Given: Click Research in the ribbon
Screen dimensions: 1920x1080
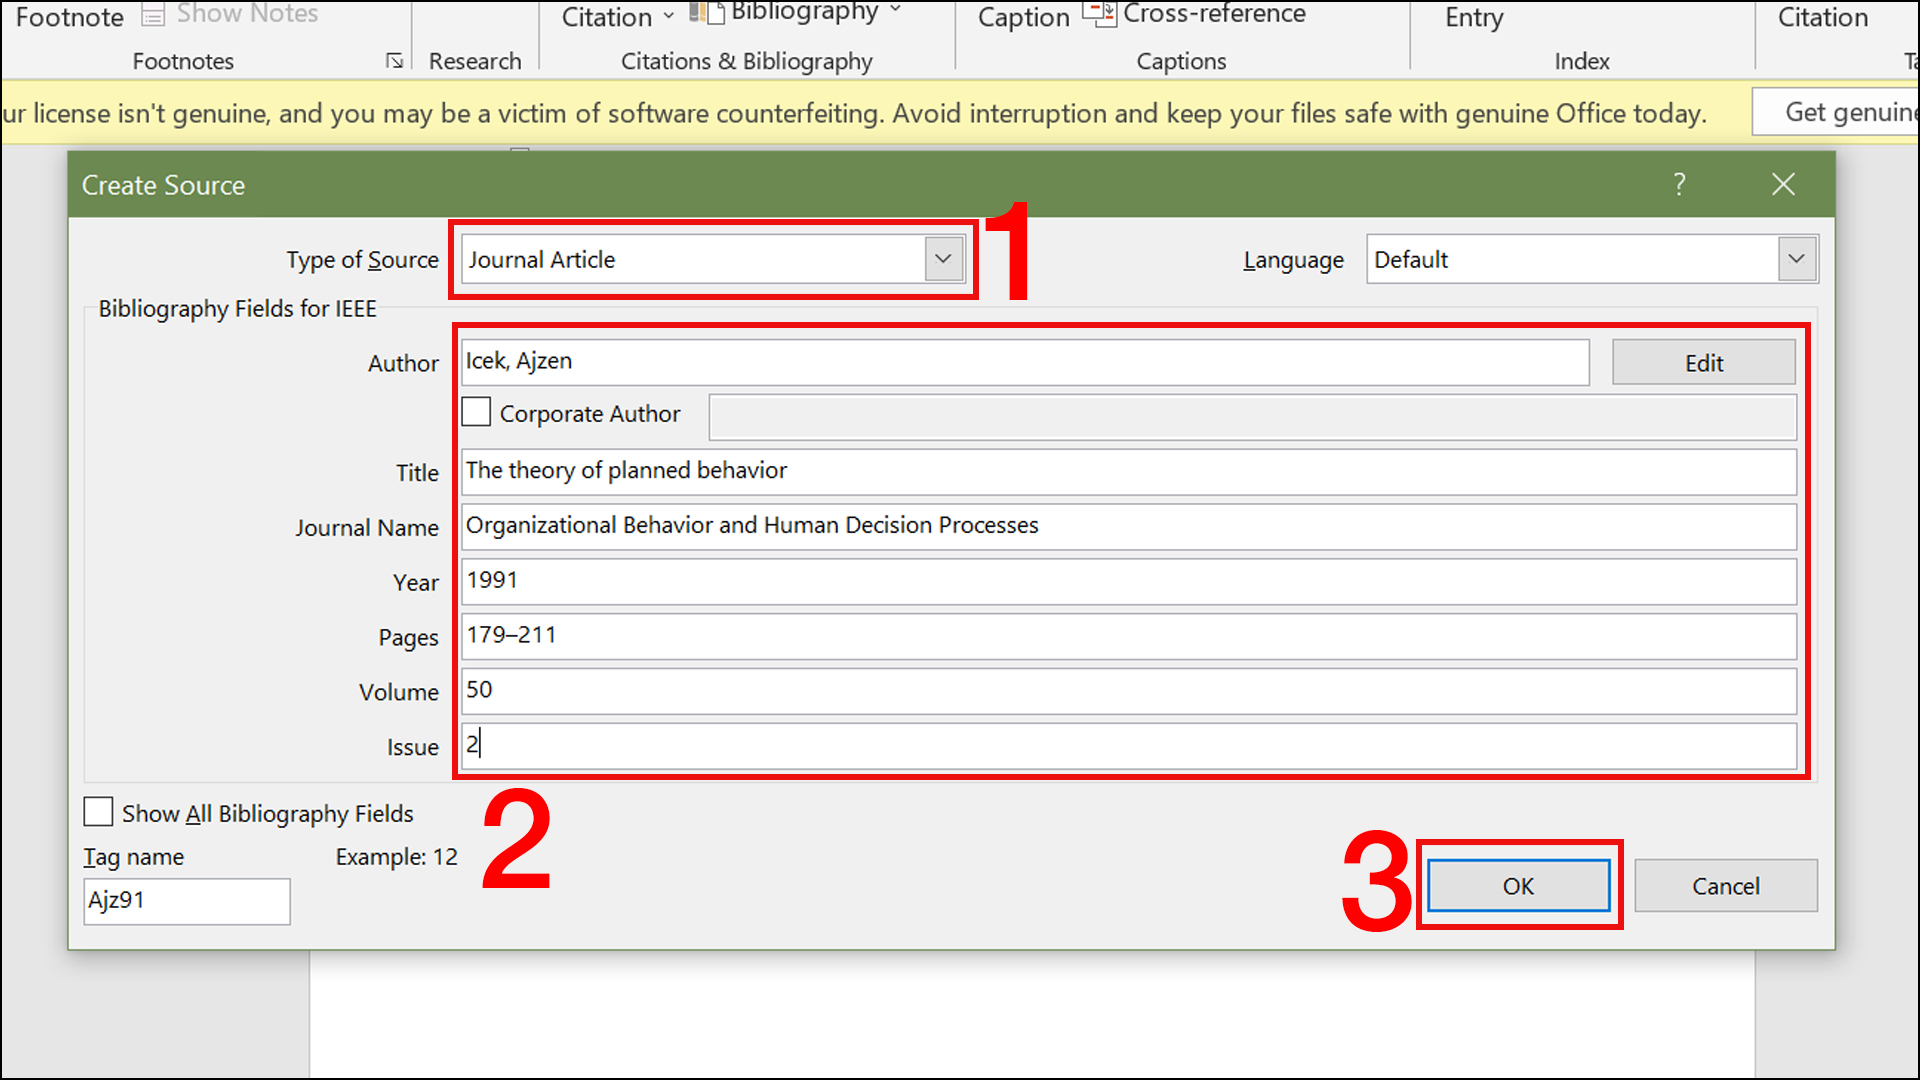Looking at the screenshot, I should click(x=475, y=61).
